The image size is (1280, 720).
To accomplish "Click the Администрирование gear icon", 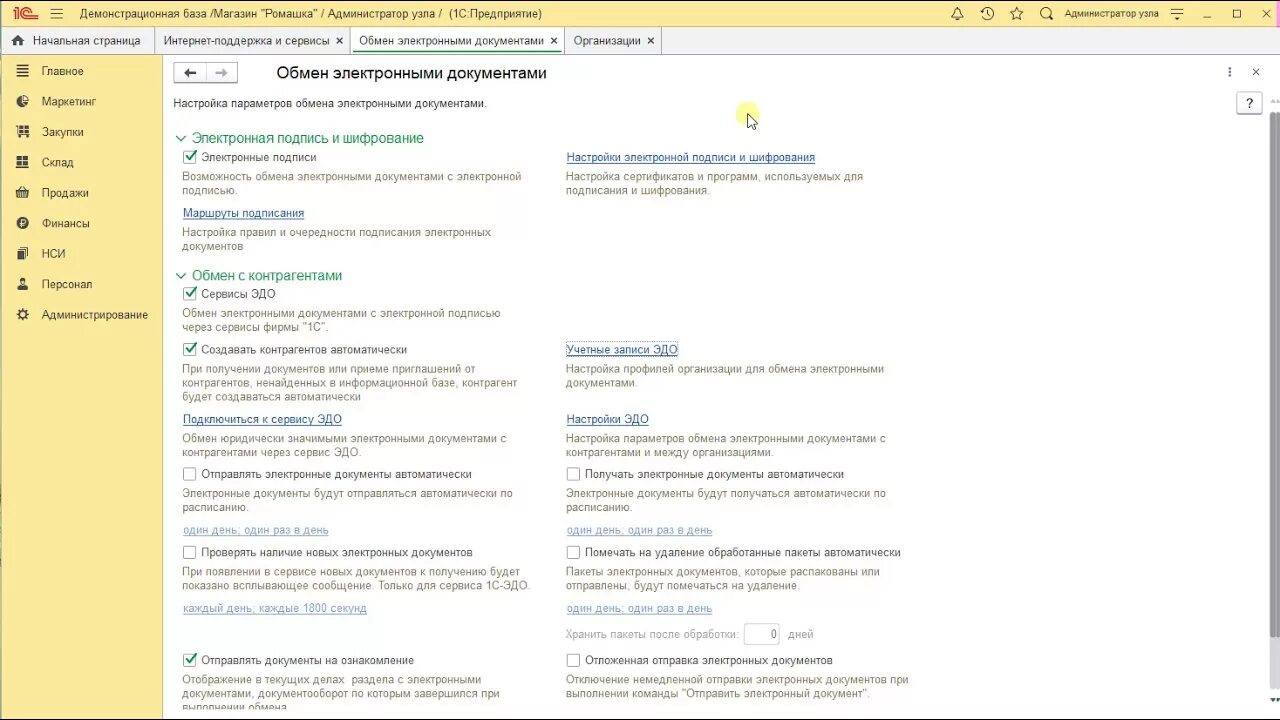I will pyautogui.click(x=22, y=315).
